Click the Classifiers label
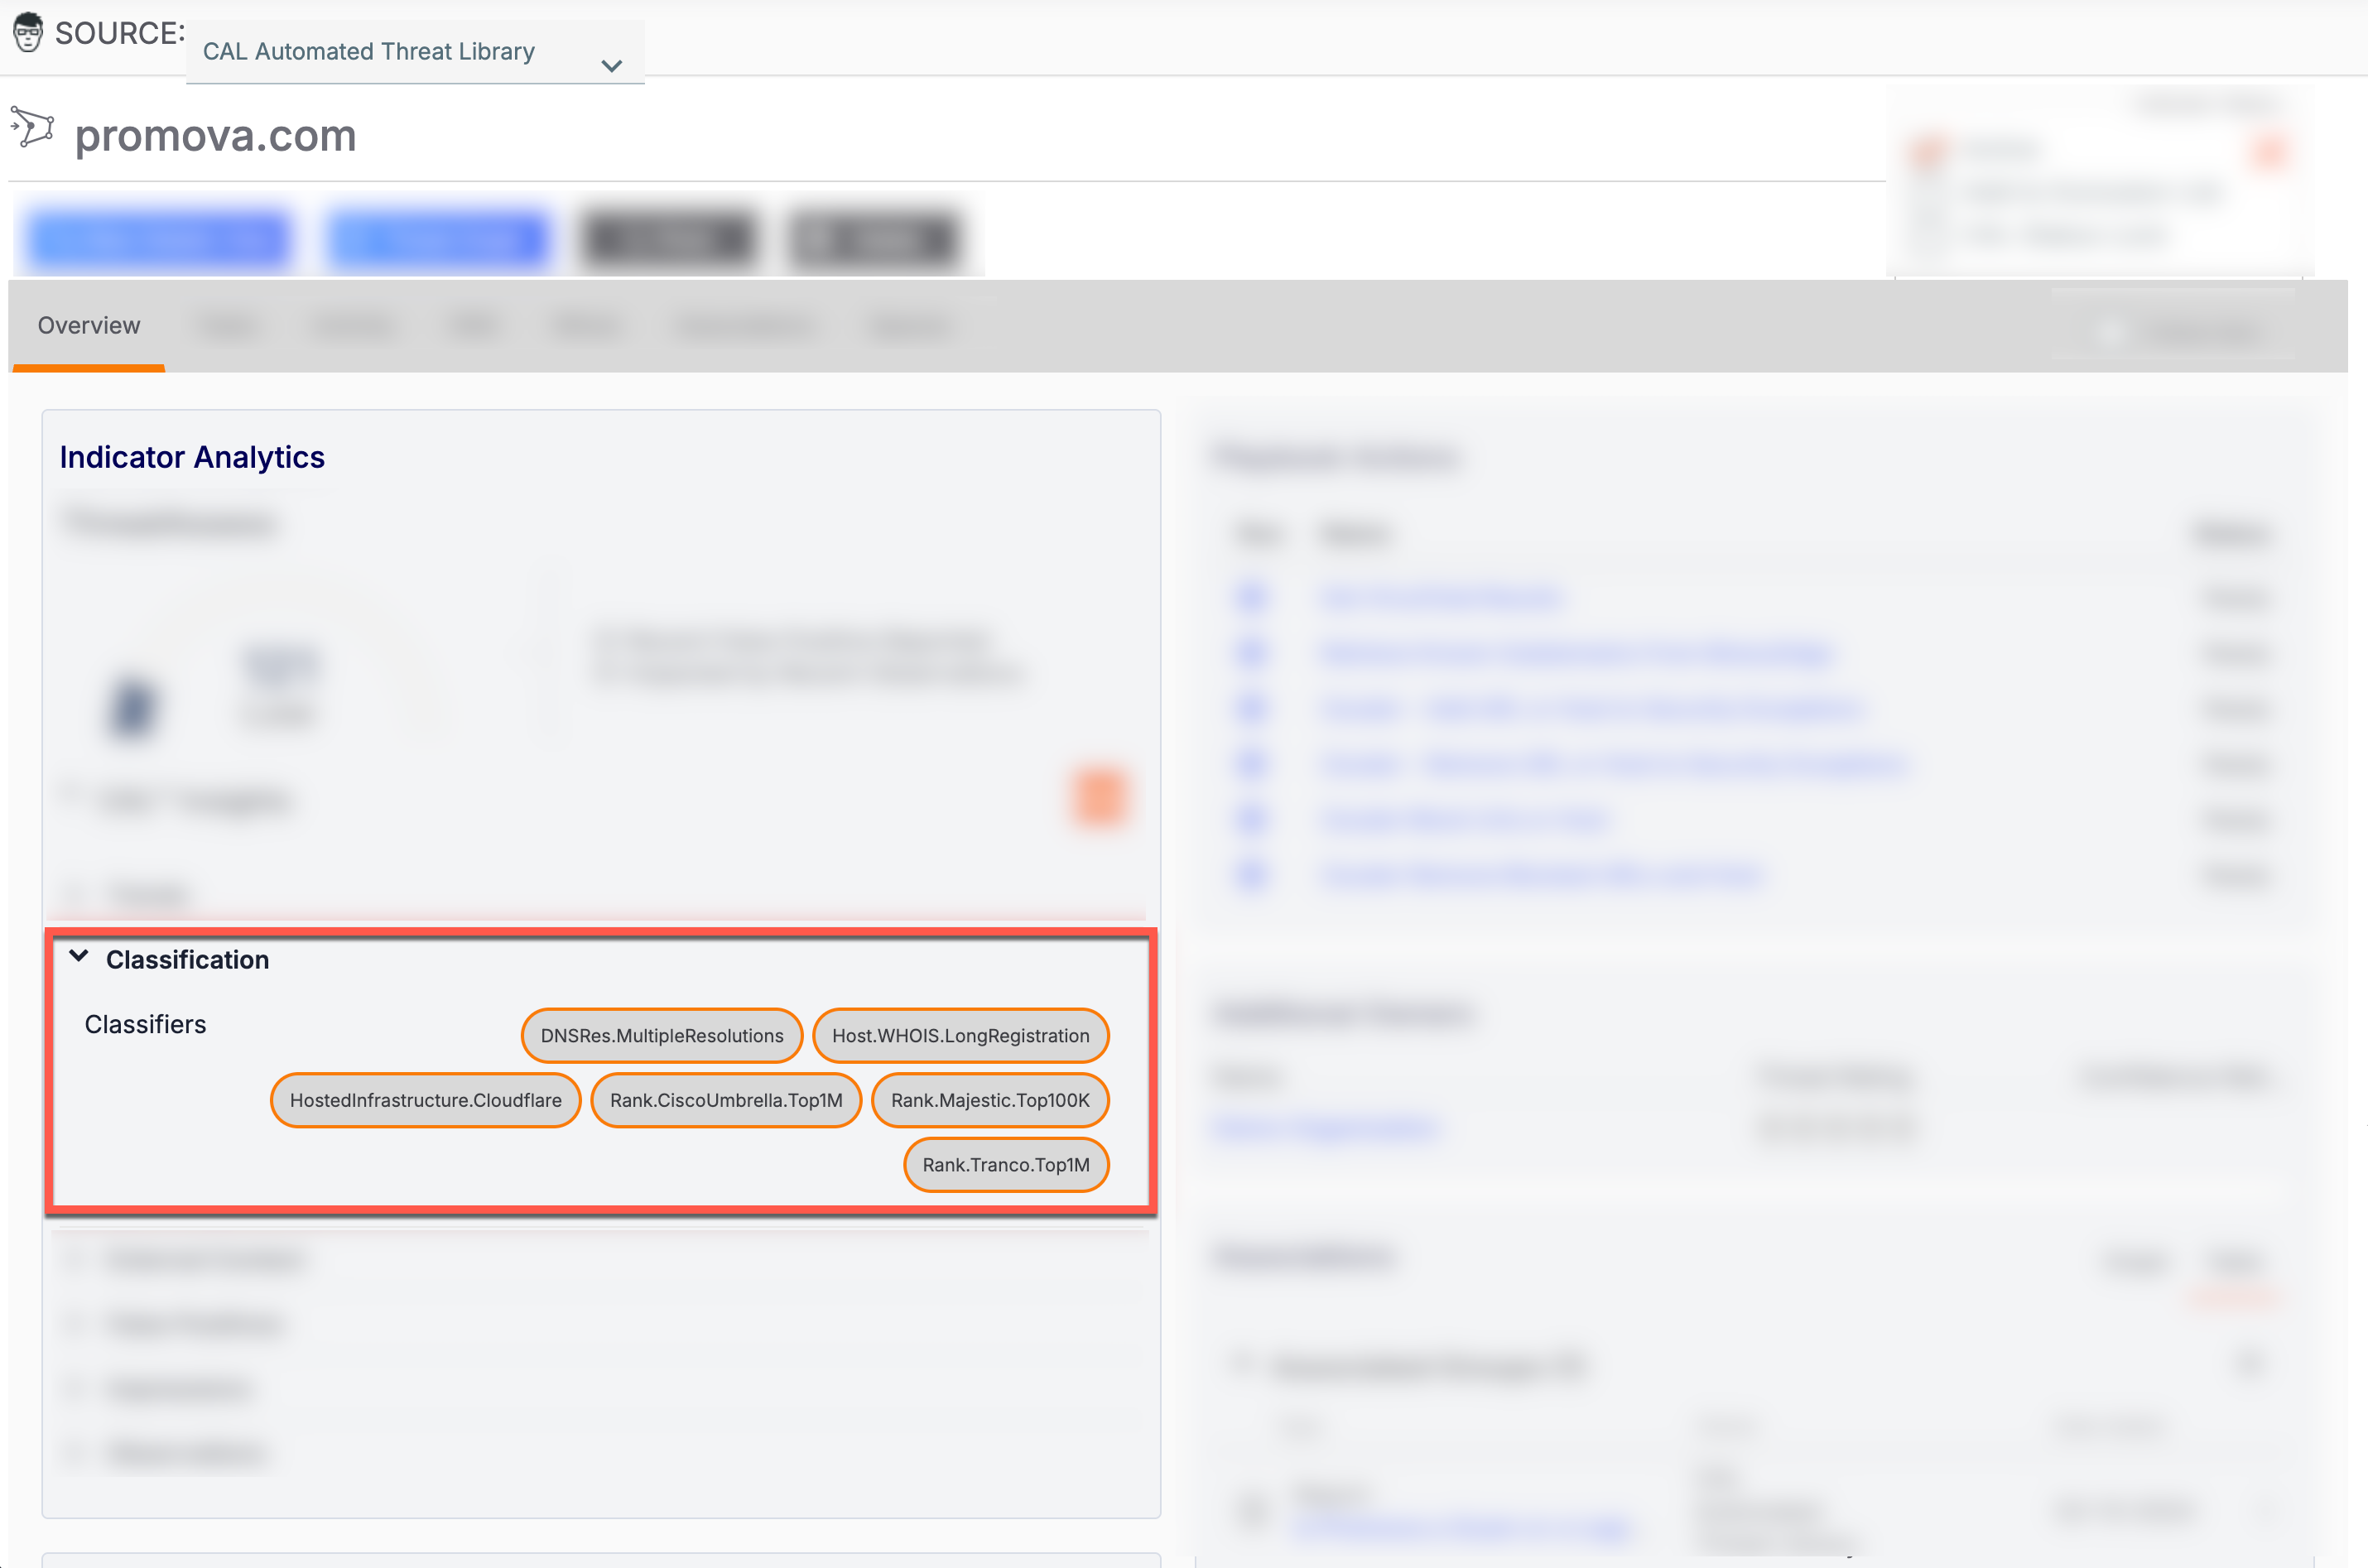 145,1025
